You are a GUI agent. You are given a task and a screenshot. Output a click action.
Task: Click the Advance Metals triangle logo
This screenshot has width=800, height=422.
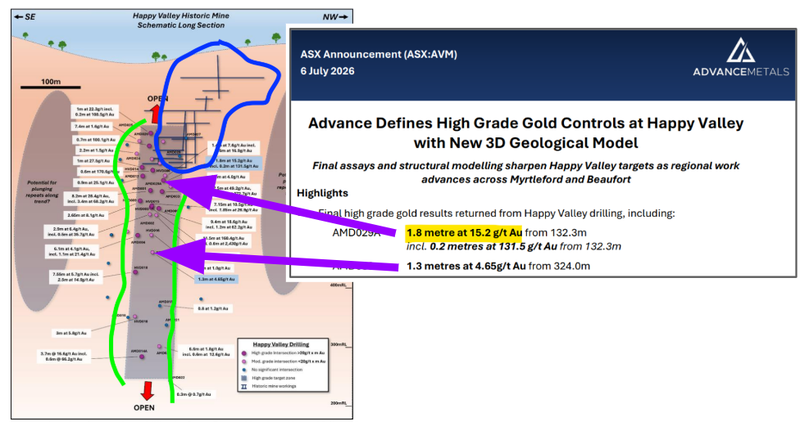[740, 50]
